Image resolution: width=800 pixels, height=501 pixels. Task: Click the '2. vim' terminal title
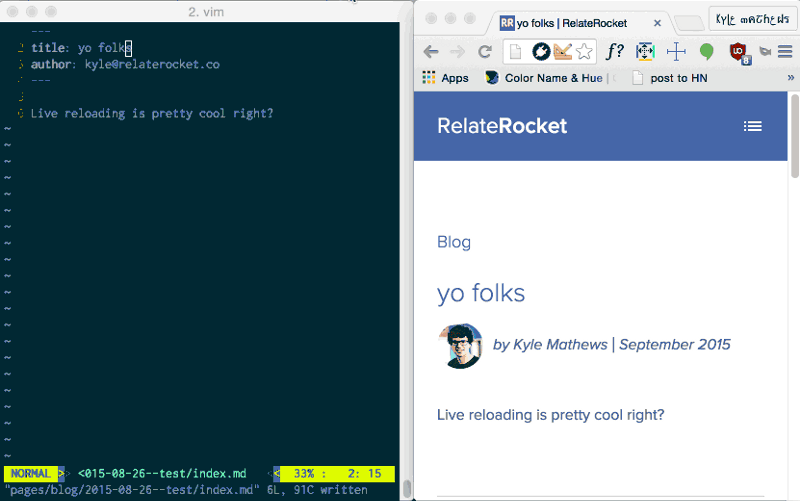(206, 12)
